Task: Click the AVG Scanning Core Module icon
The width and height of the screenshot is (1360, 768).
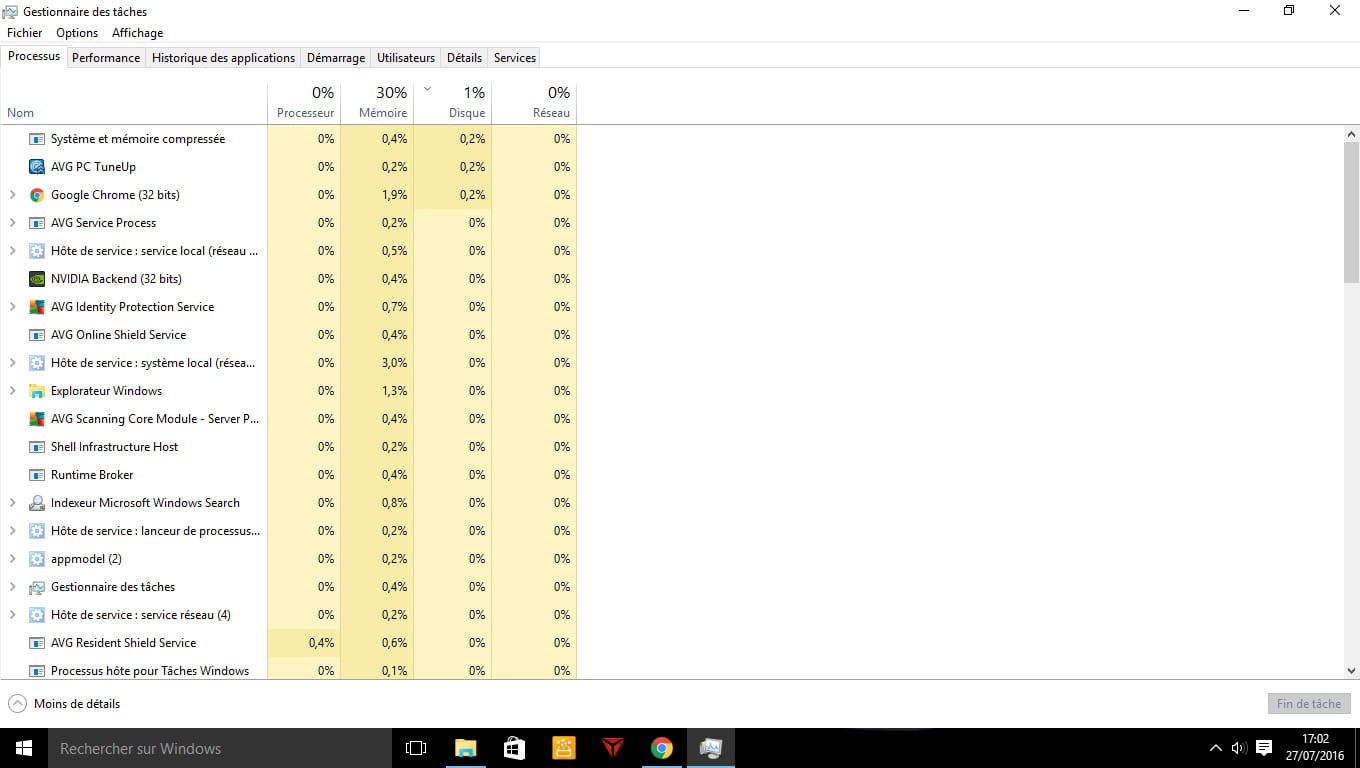Action: [x=37, y=419]
